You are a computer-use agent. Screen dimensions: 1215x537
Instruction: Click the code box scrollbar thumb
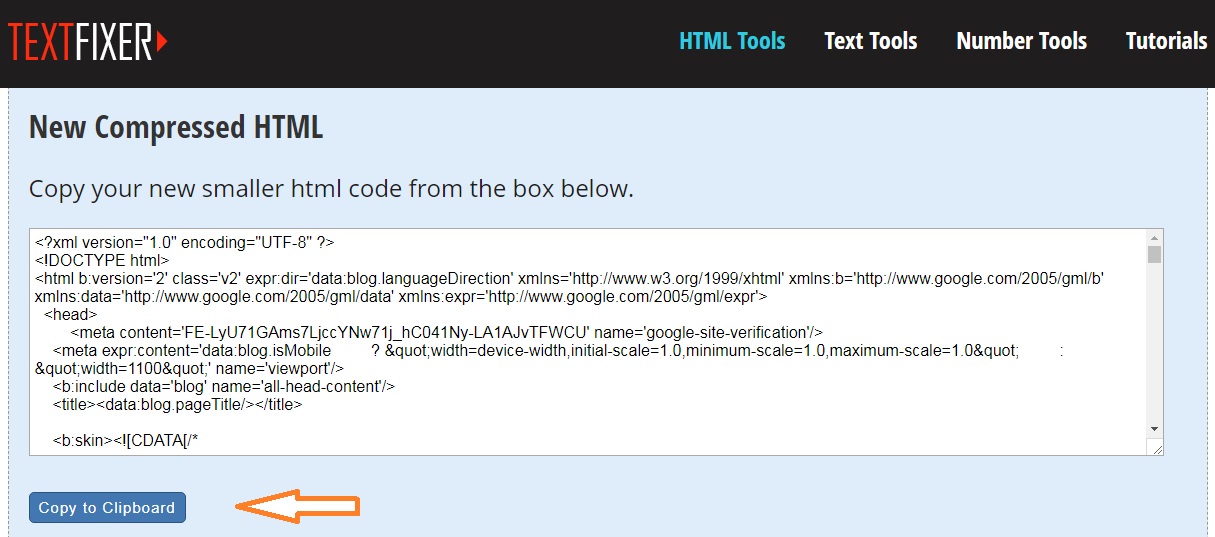[1154, 255]
